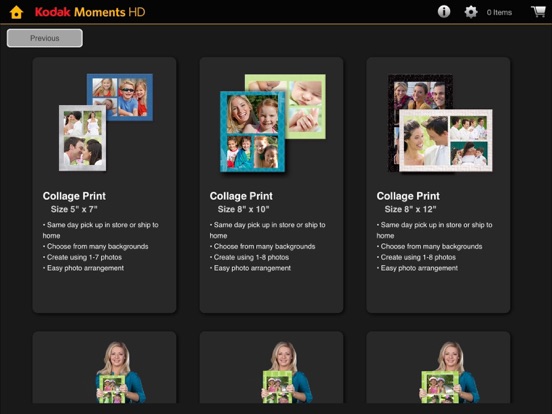The height and width of the screenshot is (414, 552).
Task: Select the 5" x 7" Collage Print thumbnail
Action: pos(106,122)
